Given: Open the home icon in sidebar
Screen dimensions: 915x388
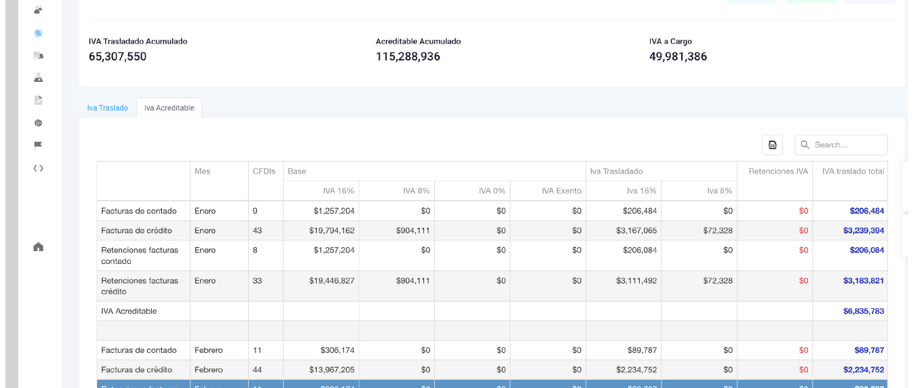Looking at the screenshot, I should 39,247.
